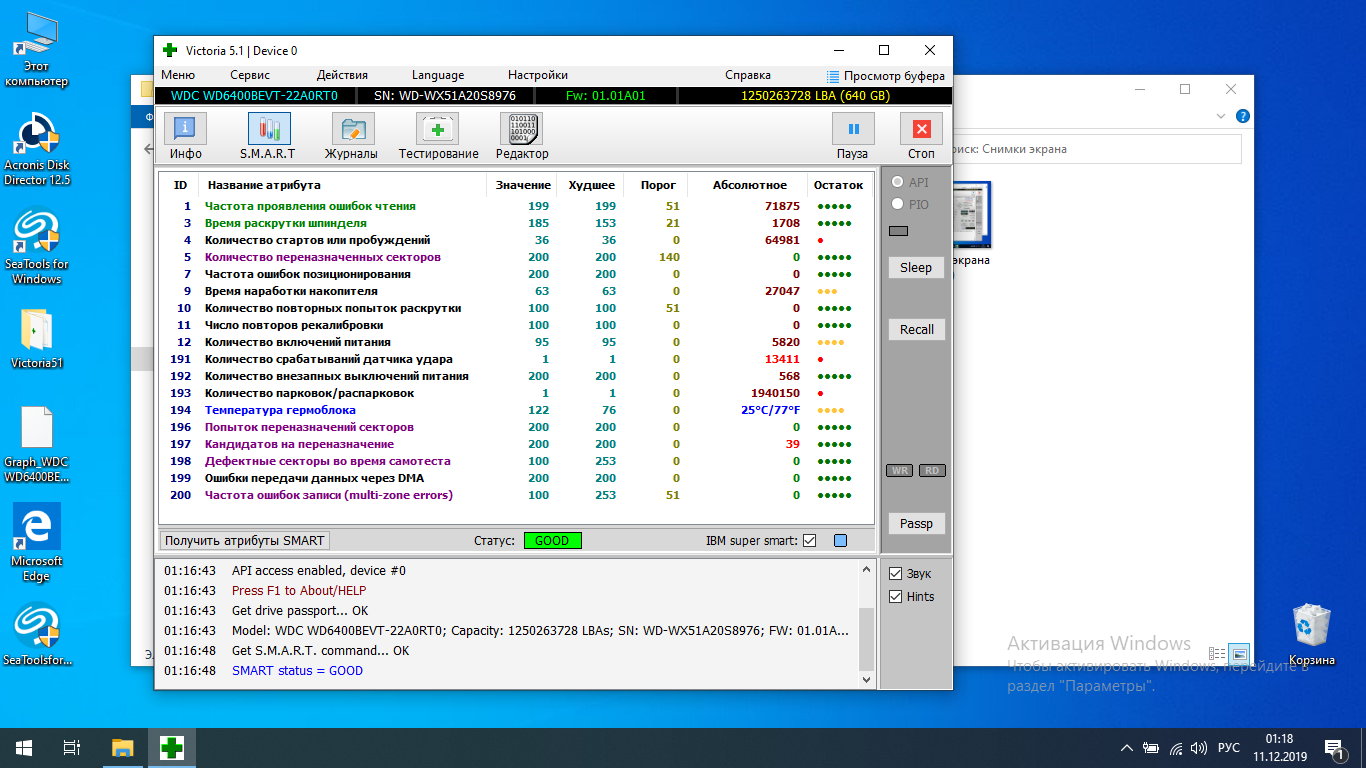Disable the Hints checkbox
The height and width of the screenshot is (768, 1366).
tap(896, 597)
